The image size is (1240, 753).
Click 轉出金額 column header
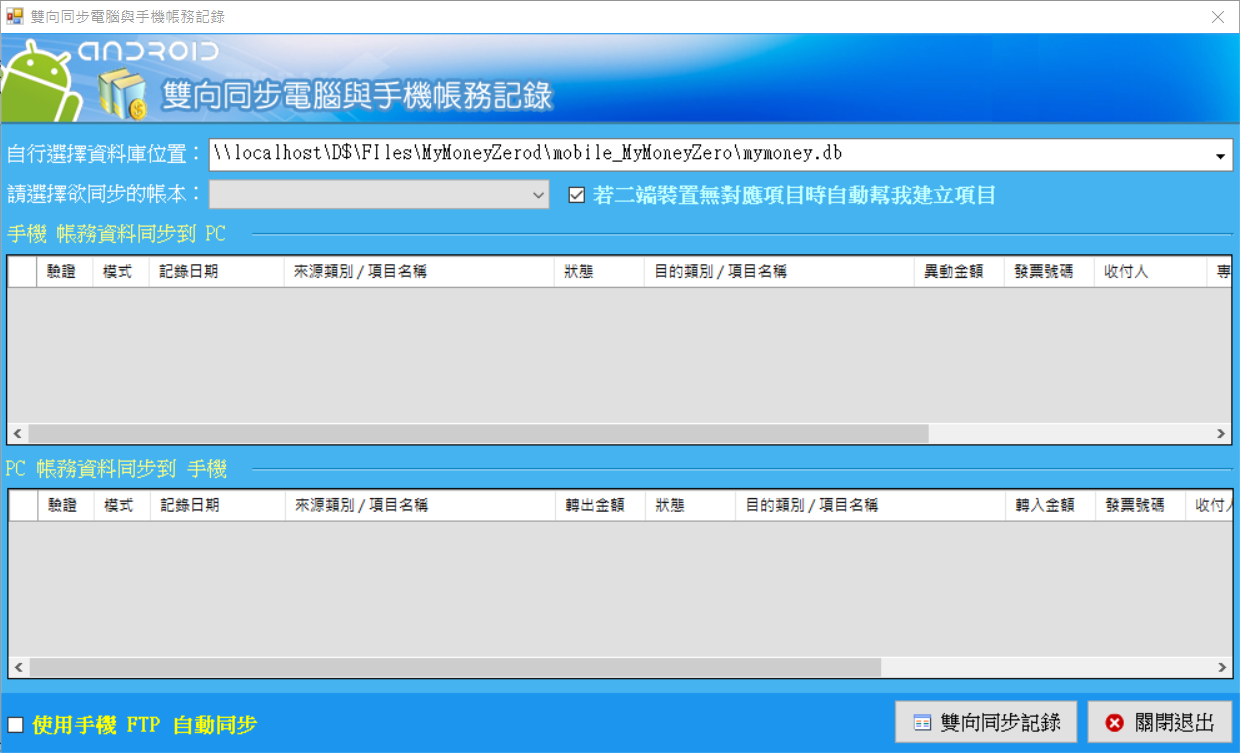pos(600,506)
